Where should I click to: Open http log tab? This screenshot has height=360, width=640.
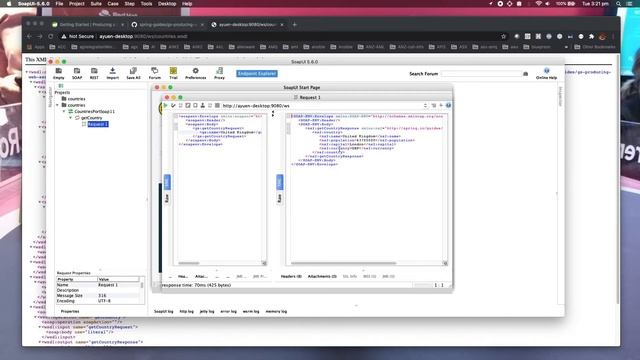(187, 311)
